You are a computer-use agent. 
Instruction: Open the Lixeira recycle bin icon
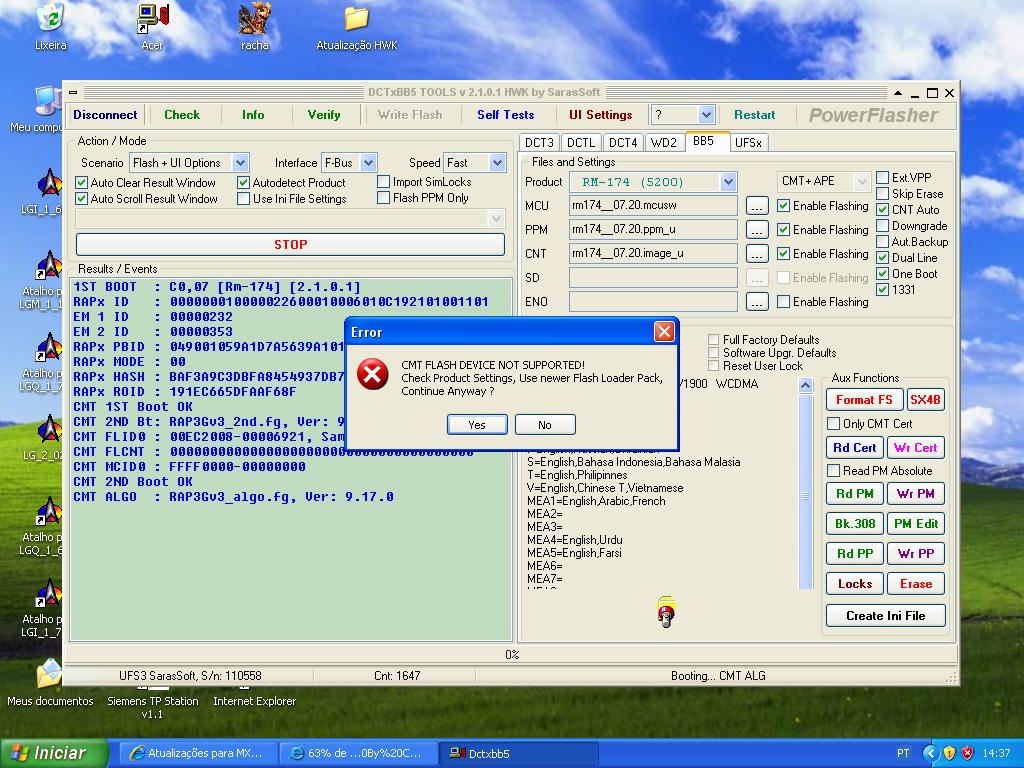pos(50,18)
